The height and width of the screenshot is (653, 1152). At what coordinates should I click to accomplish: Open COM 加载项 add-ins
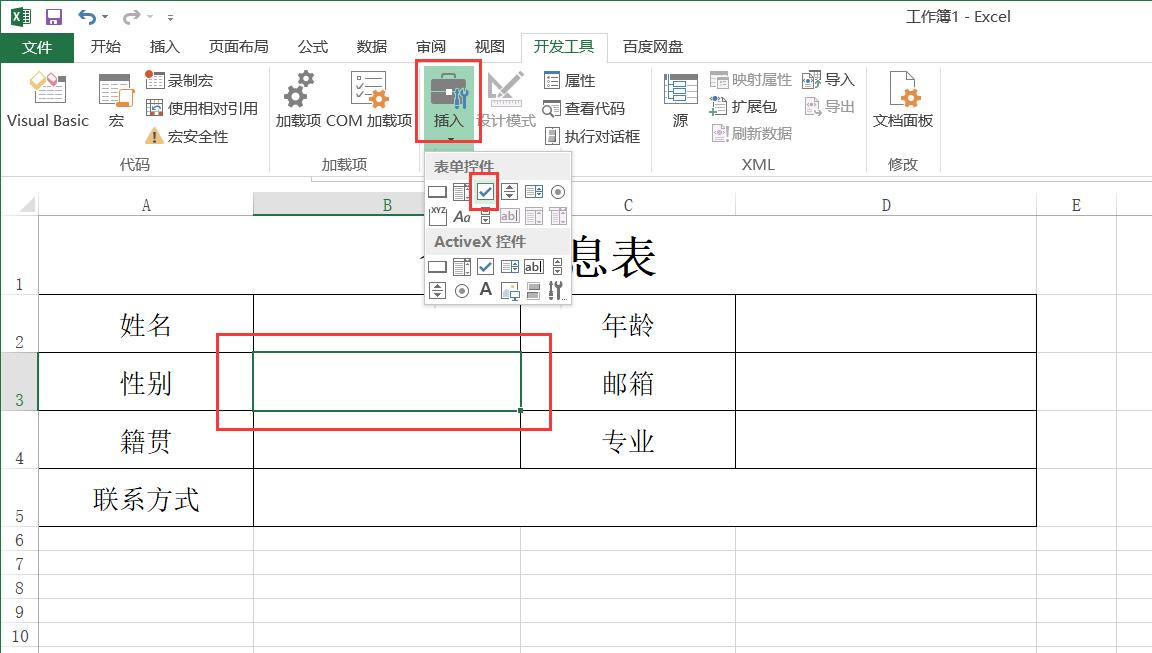pos(369,101)
